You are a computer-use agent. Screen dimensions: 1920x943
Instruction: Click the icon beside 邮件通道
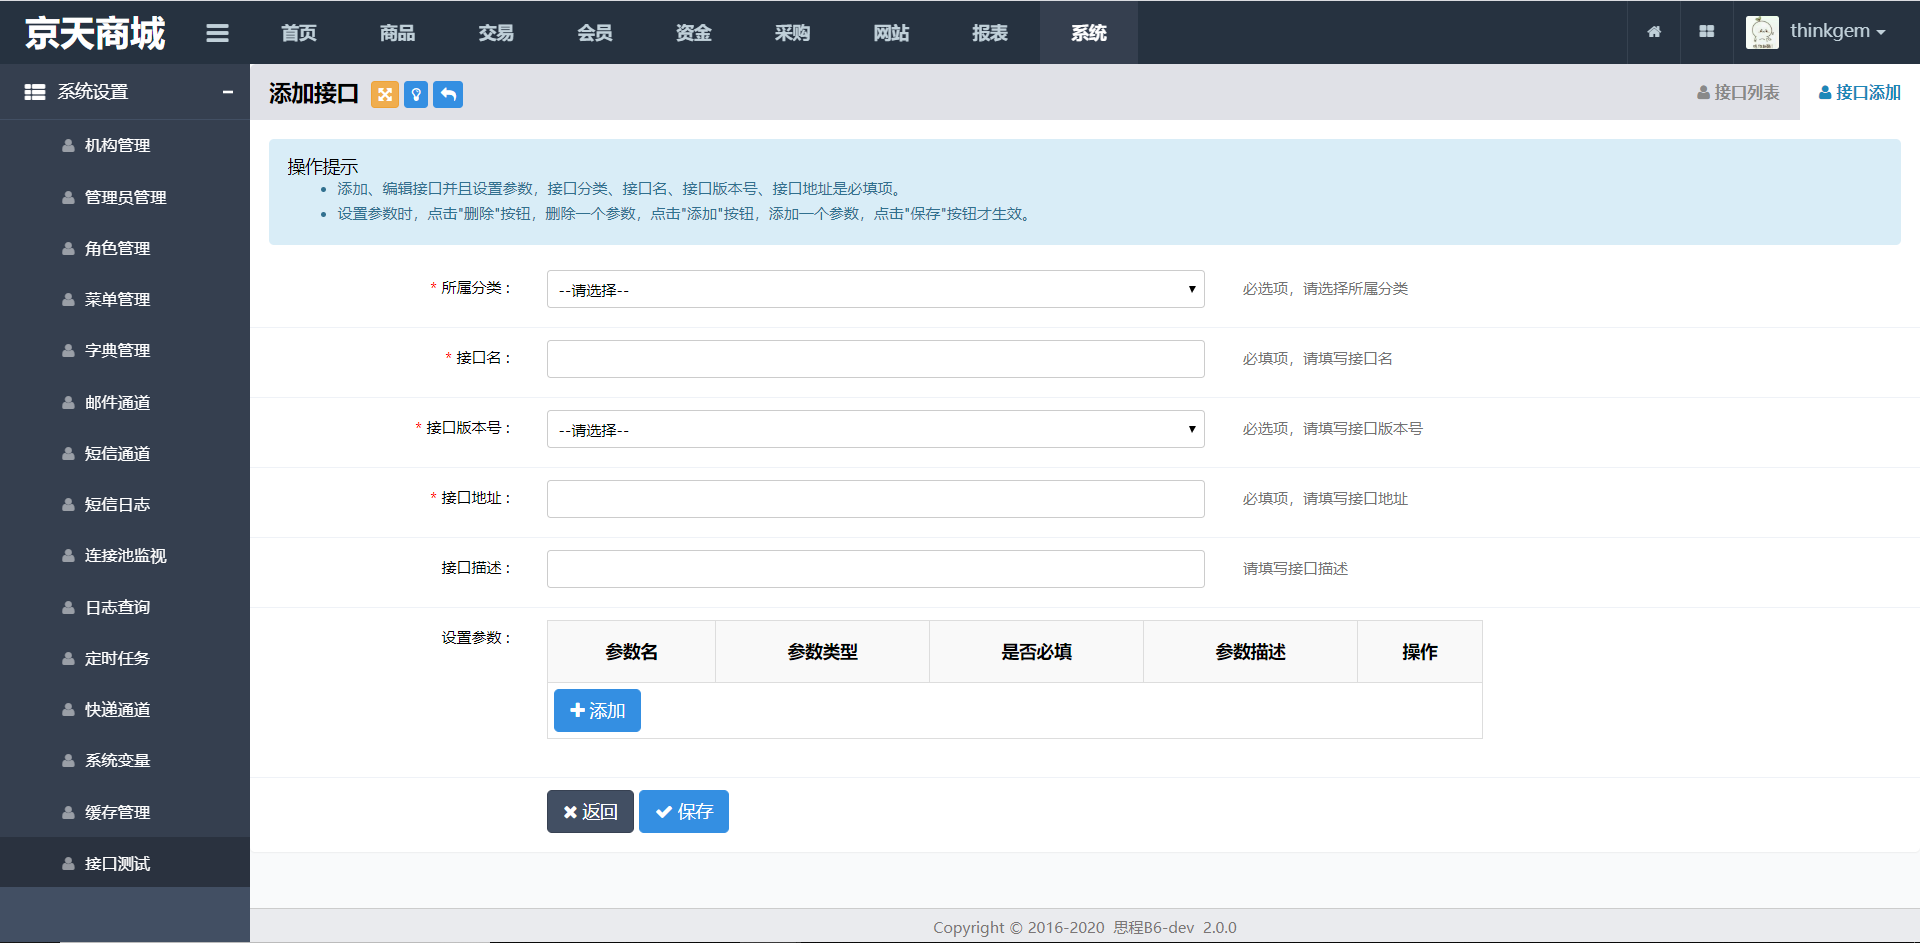pos(68,403)
